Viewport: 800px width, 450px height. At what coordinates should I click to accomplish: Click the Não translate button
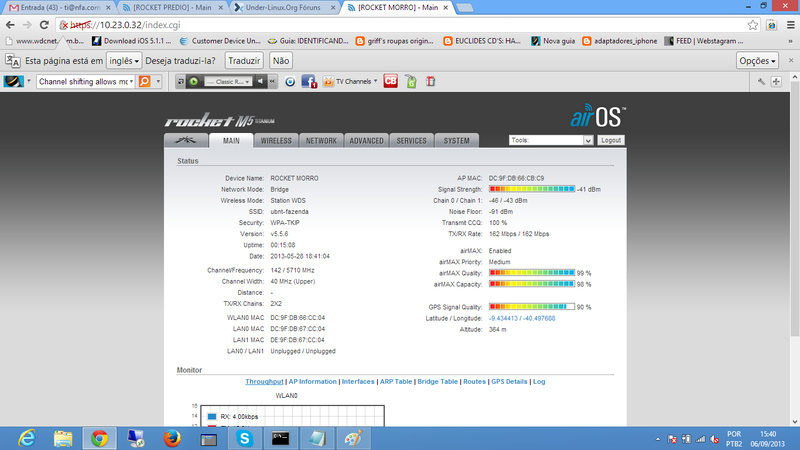point(281,61)
